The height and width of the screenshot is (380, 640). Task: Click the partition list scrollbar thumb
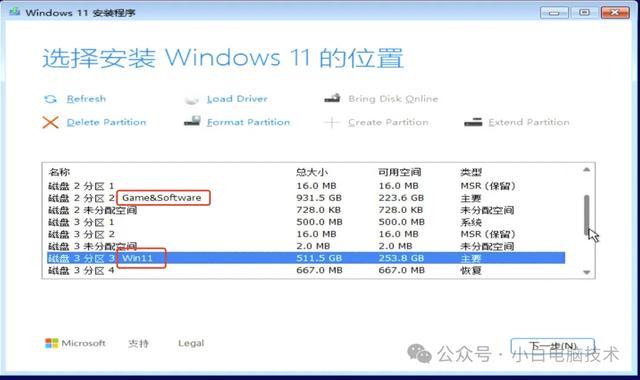pyautogui.click(x=587, y=215)
